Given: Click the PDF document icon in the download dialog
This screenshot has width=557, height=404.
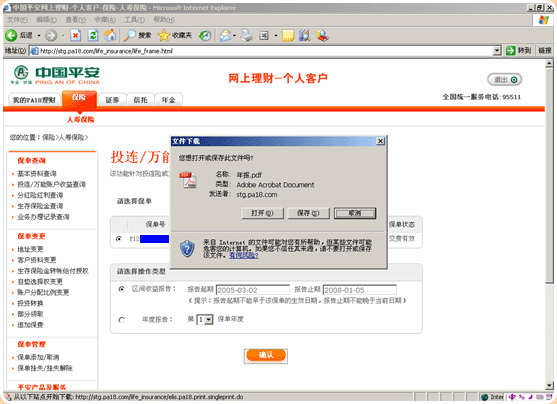Looking at the screenshot, I should point(188,180).
